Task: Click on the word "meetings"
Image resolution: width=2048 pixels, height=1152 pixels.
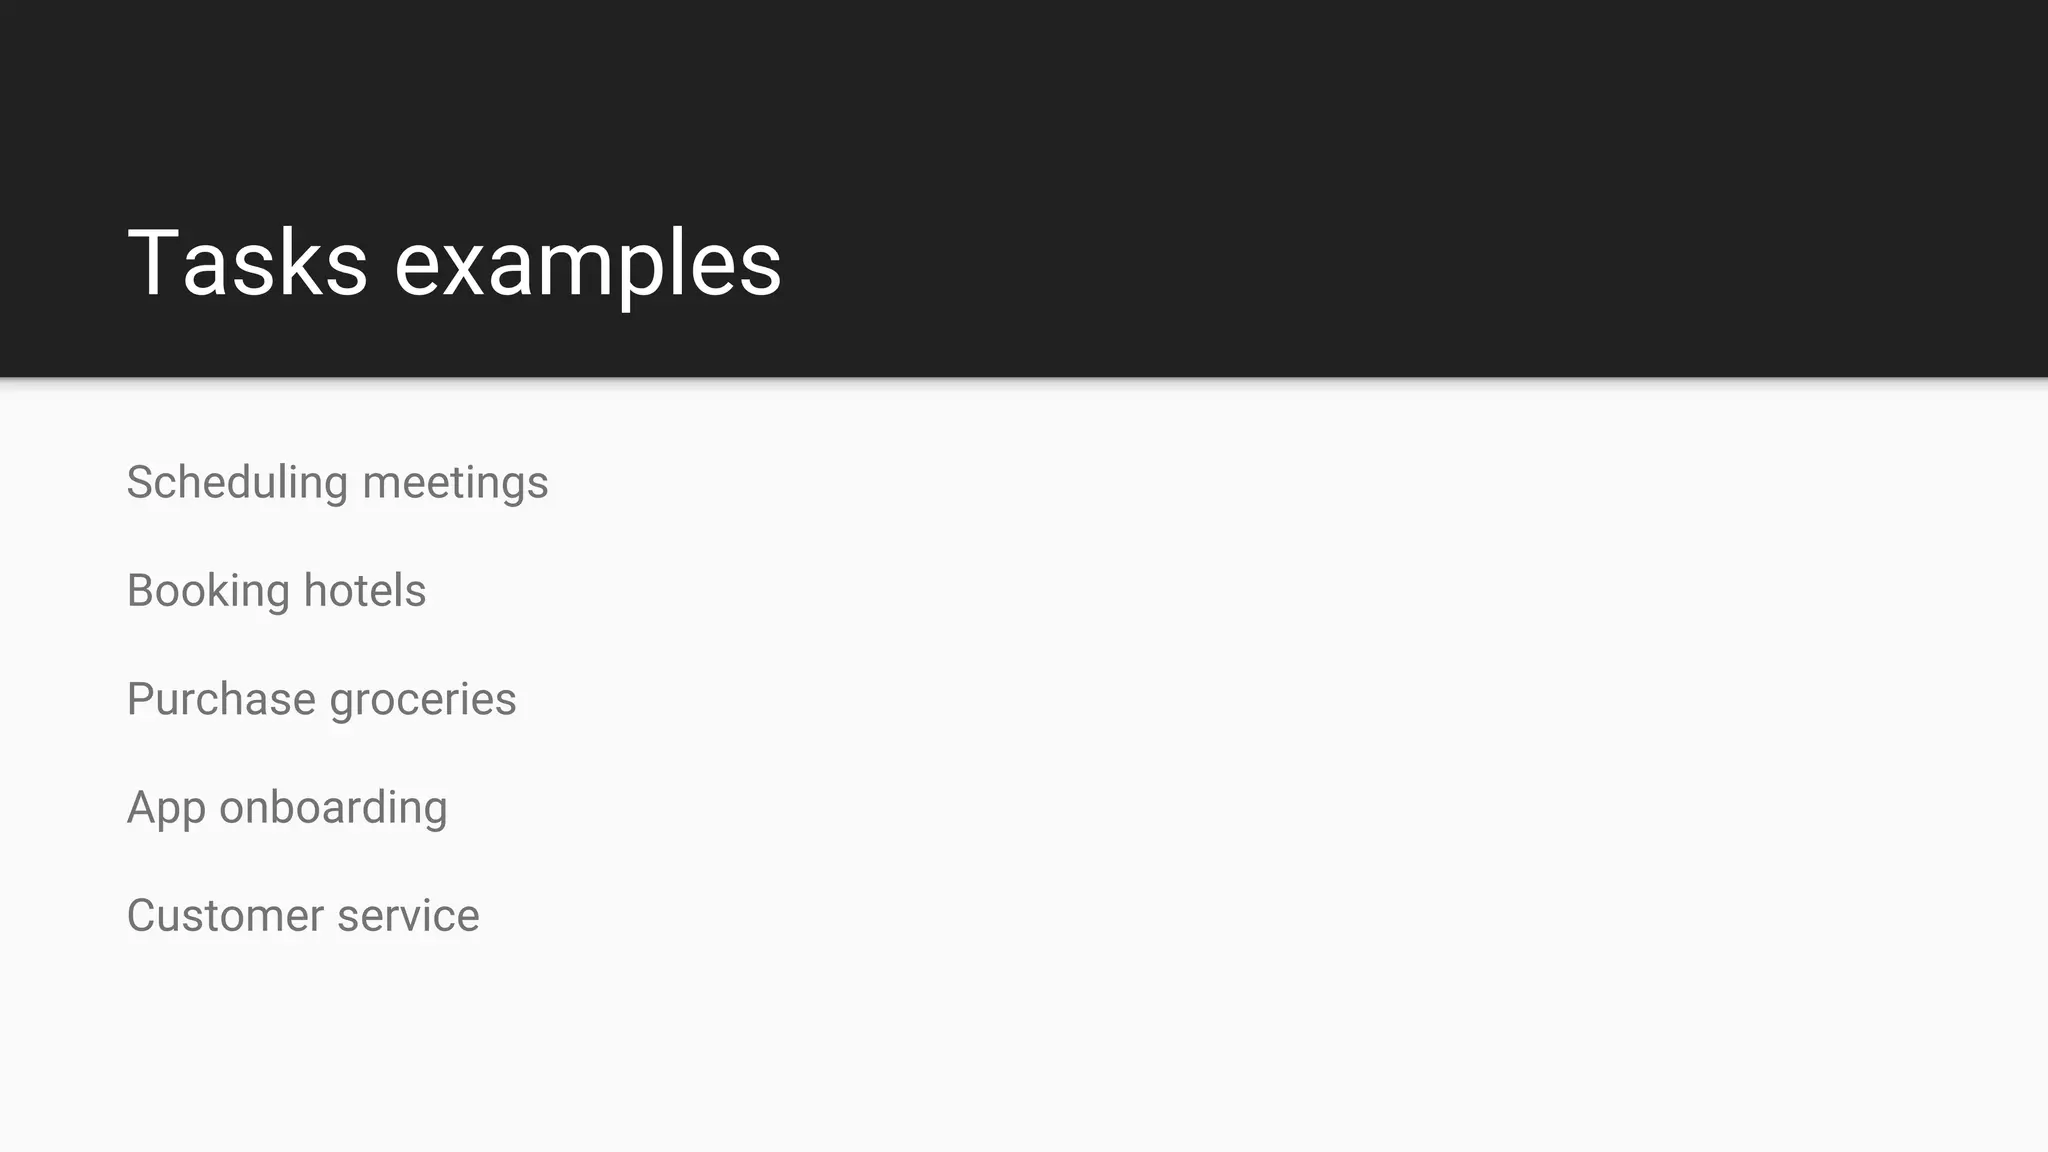Action: (455, 482)
